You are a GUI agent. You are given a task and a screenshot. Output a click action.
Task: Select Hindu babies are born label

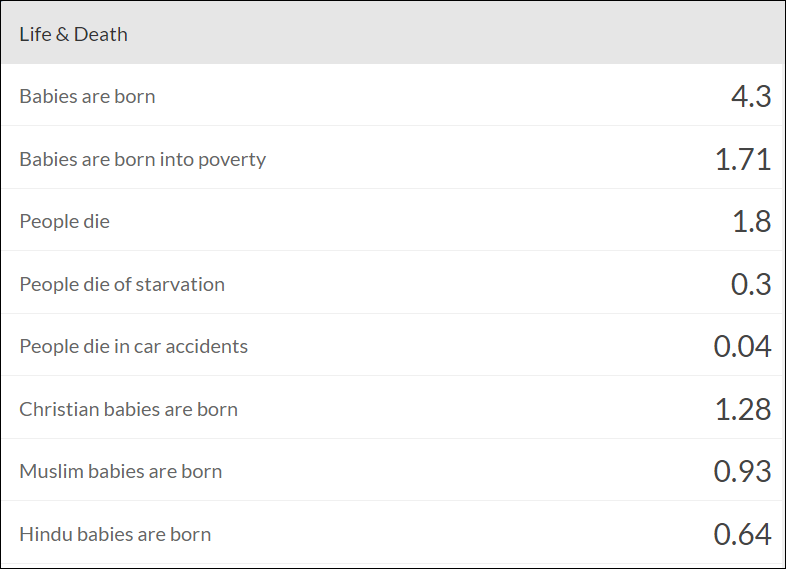115,534
